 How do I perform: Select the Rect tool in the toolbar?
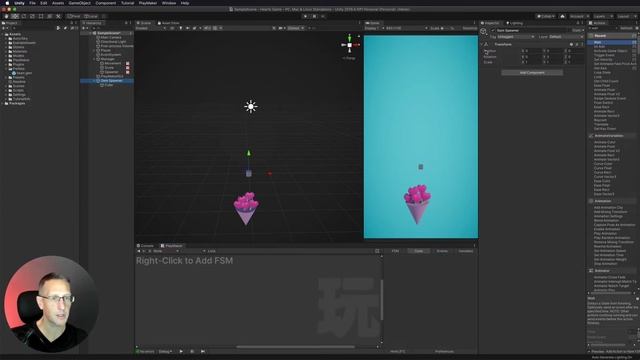tap(41, 16)
